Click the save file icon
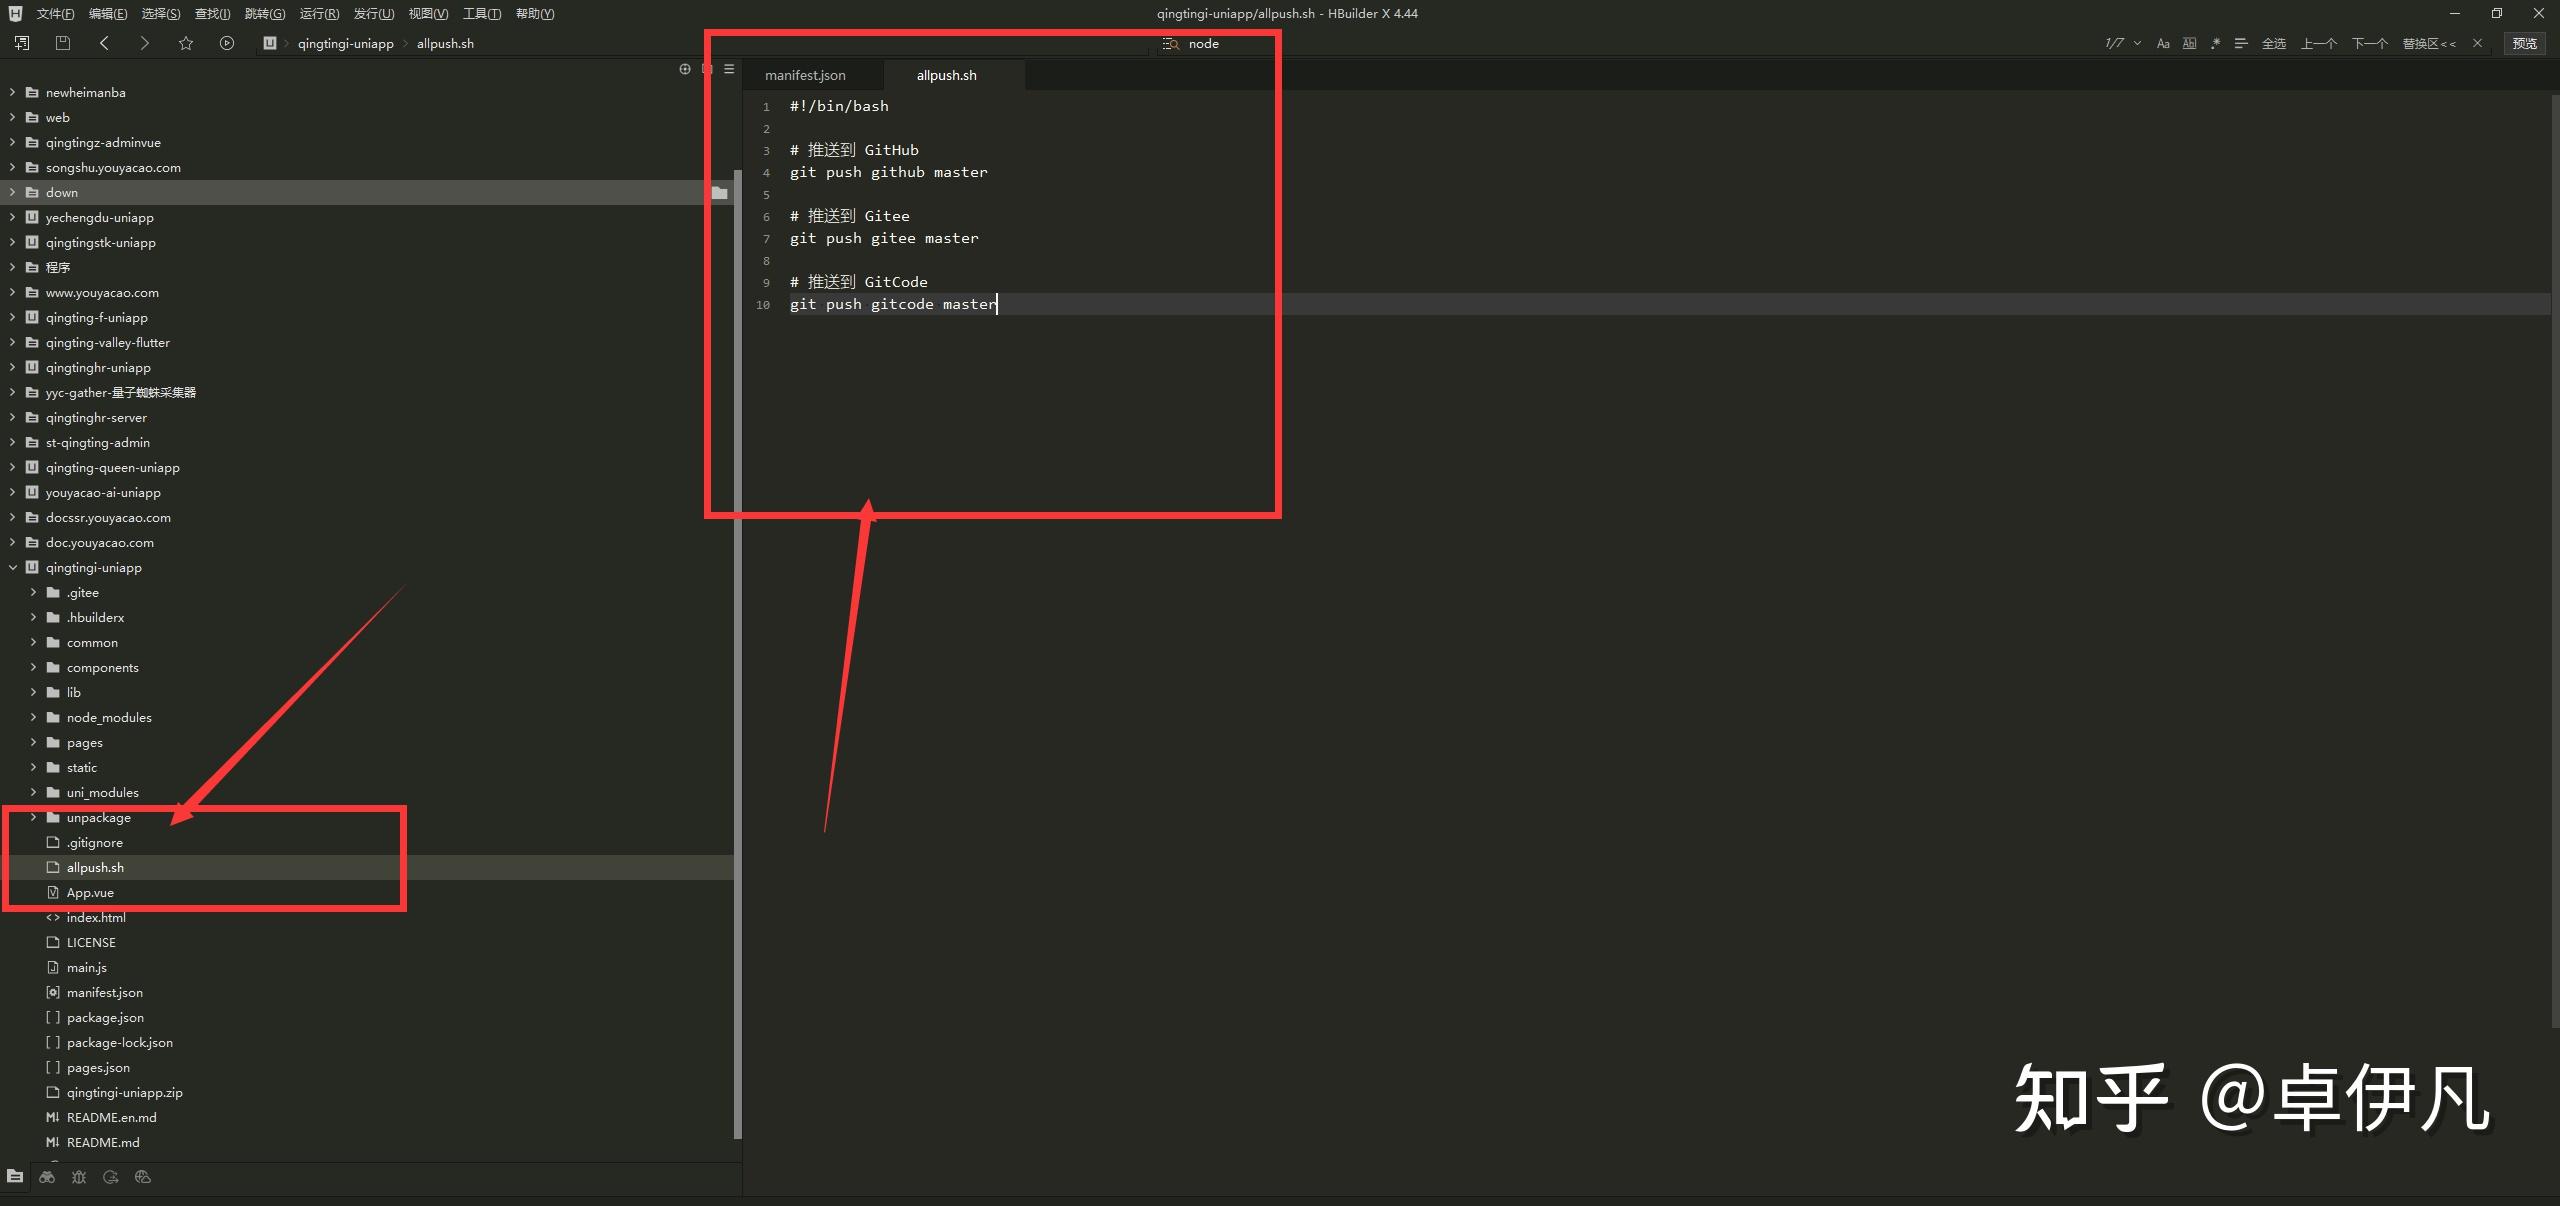The image size is (2560, 1206). tap(63, 43)
